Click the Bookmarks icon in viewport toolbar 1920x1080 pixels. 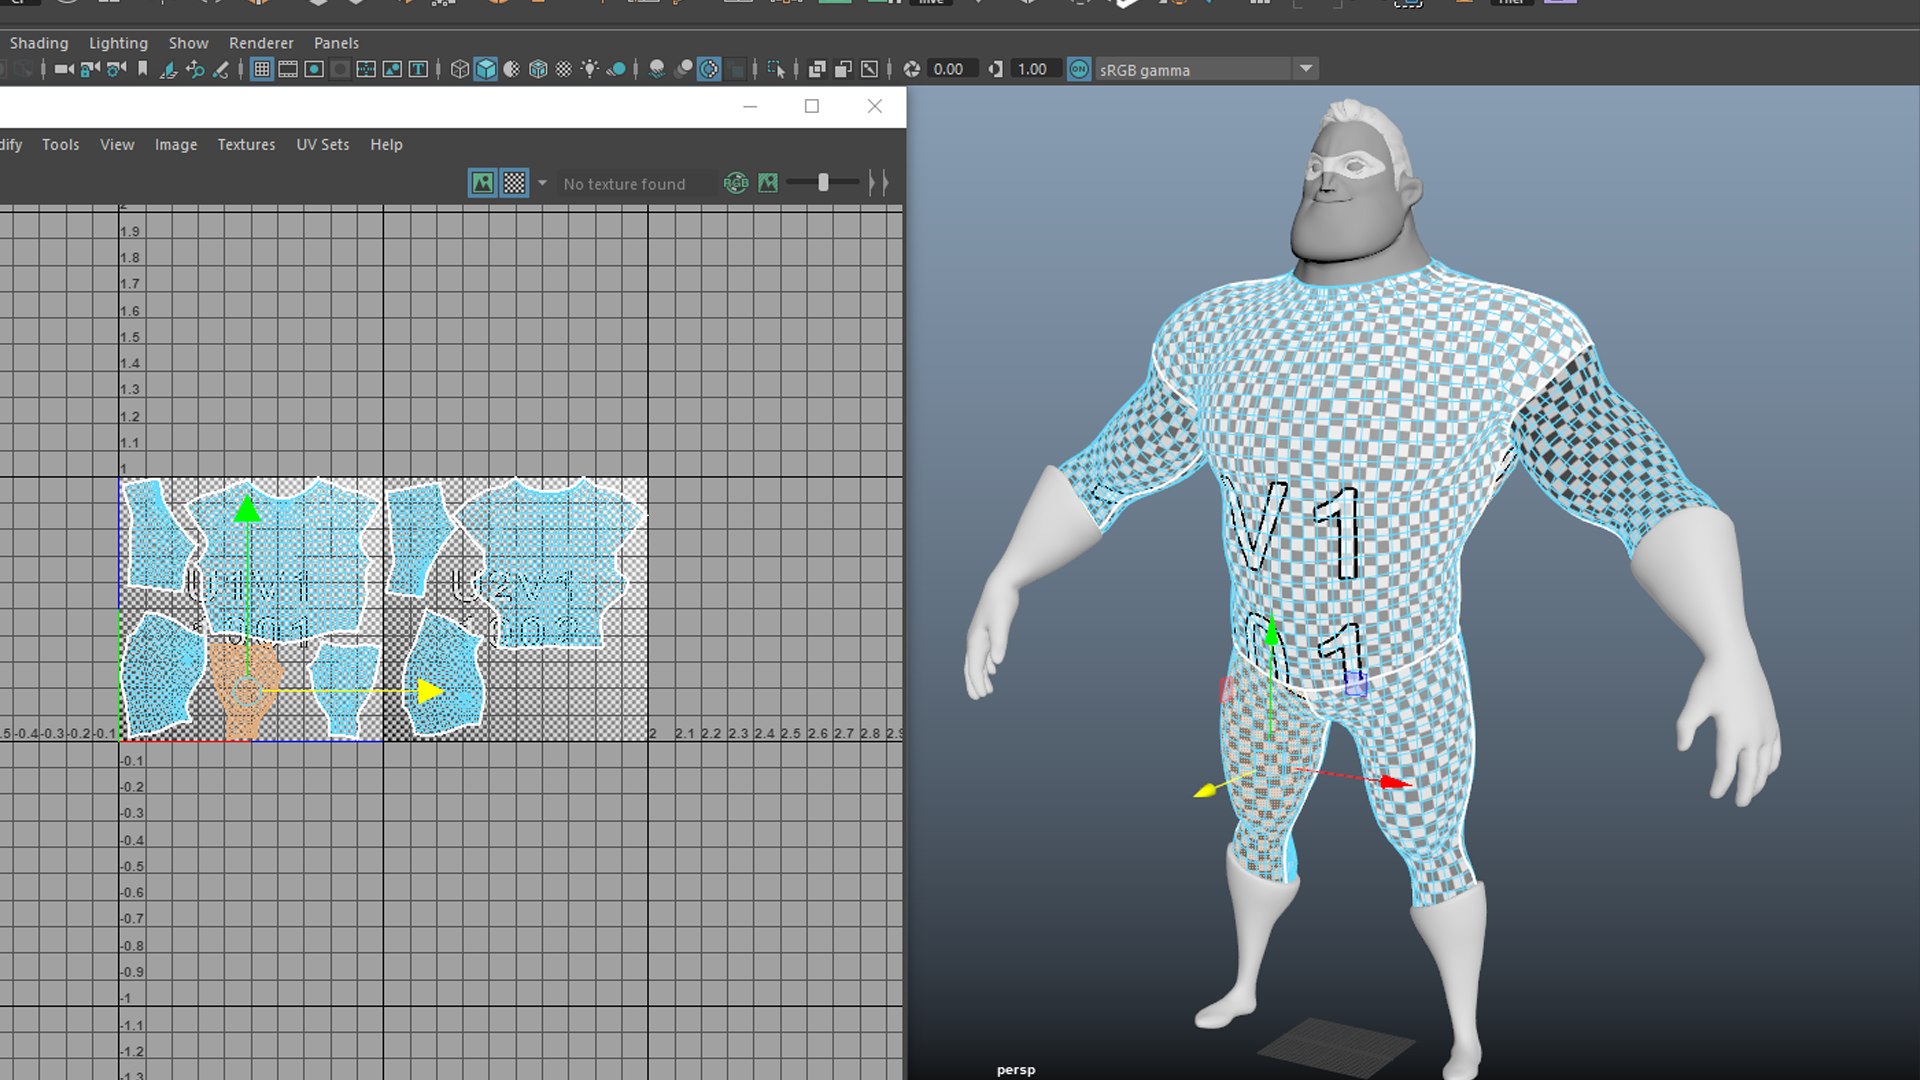143,69
